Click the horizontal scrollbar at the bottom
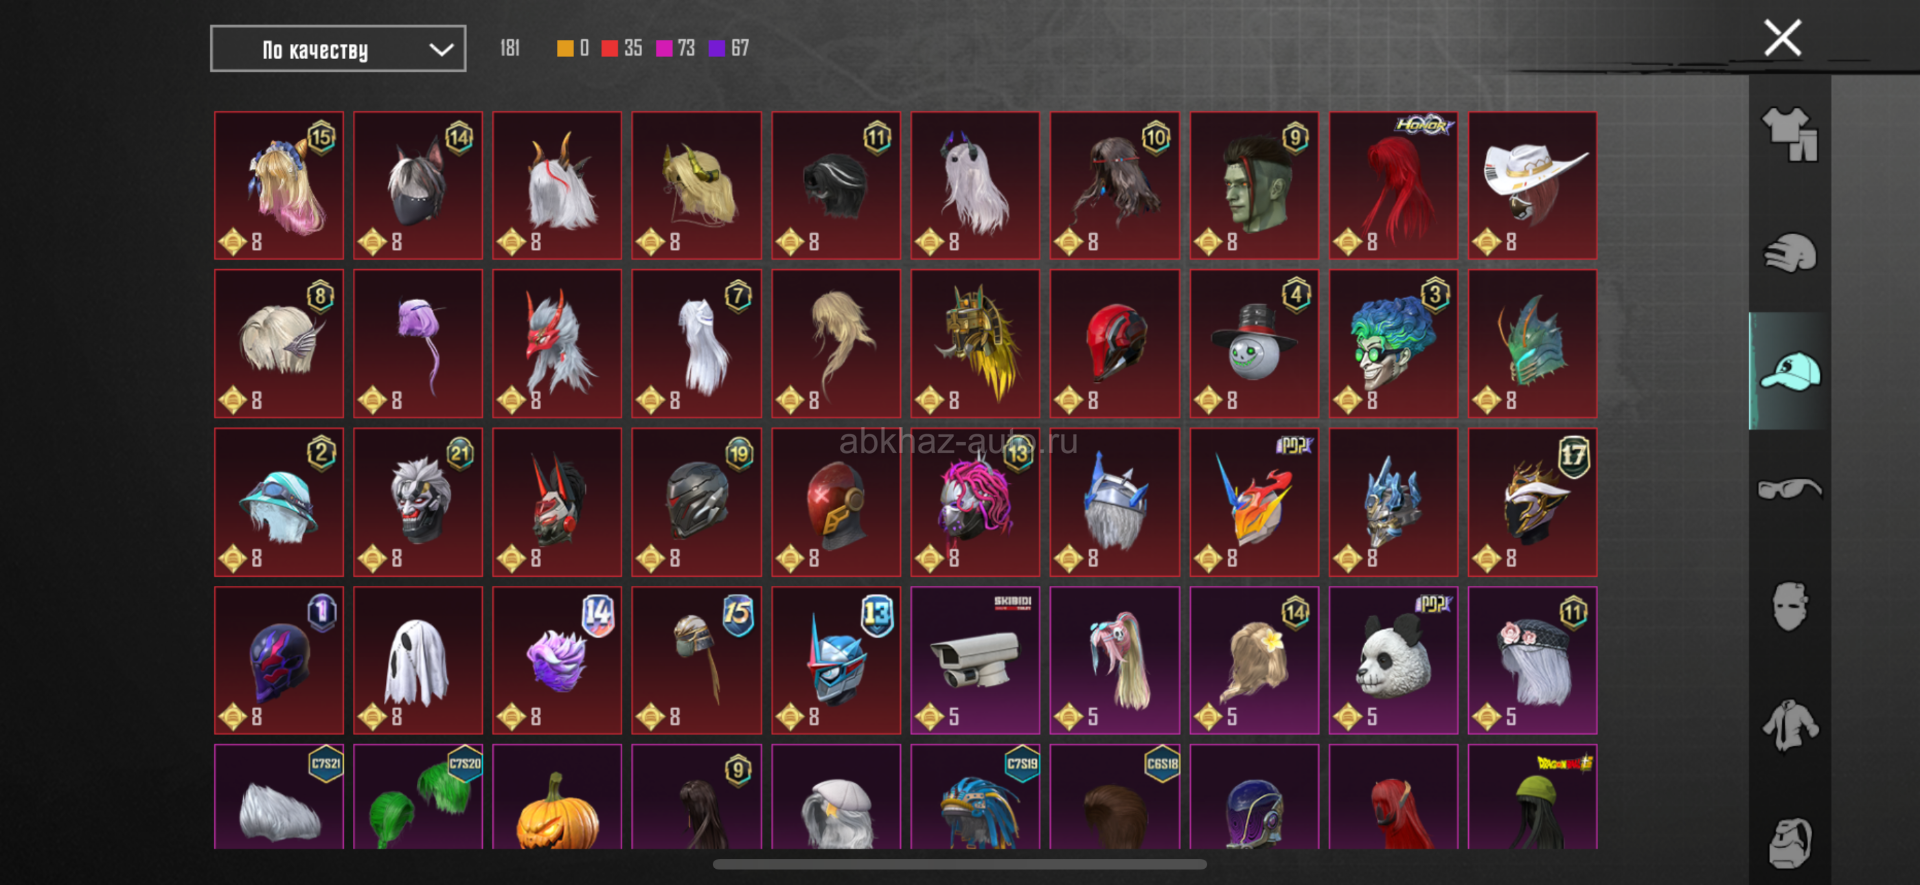Screen dimensions: 1920x885 (x=960, y=865)
